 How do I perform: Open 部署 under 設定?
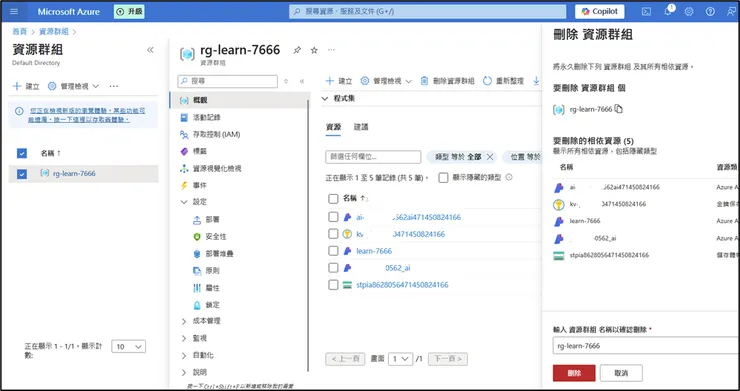tap(212, 220)
